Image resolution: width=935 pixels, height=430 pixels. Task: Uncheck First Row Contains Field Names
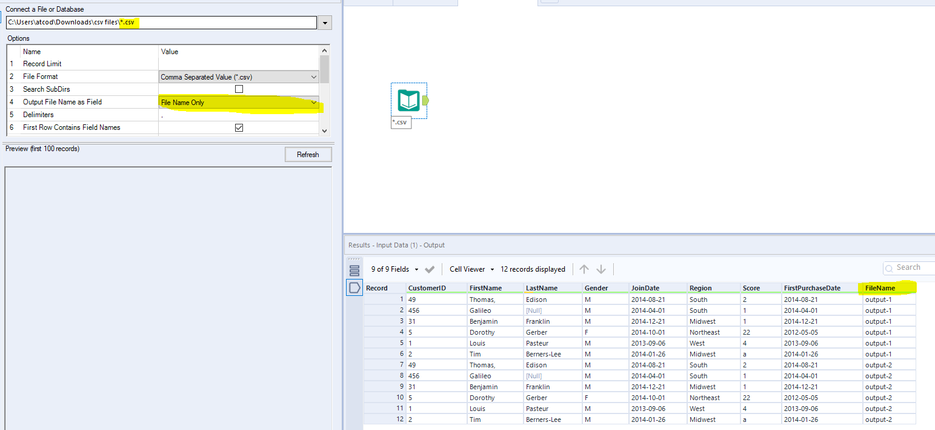point(239,128)
